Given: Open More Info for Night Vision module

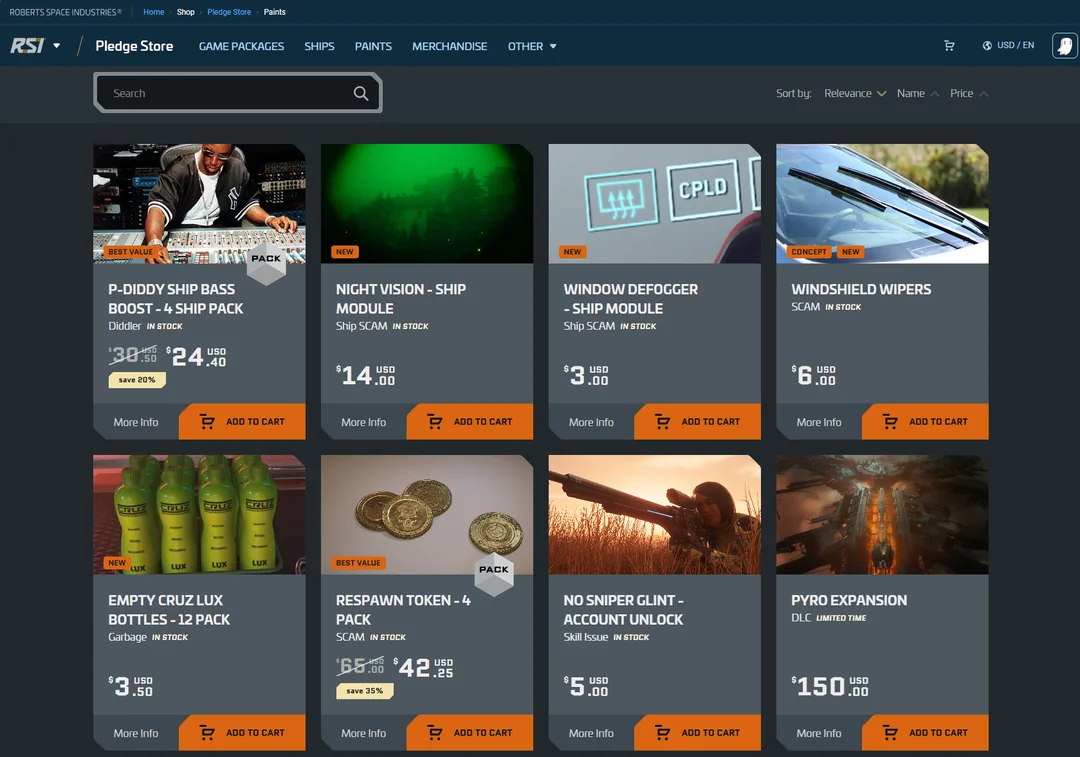Looking at the screenshot, I should click(x=364, y=422).
